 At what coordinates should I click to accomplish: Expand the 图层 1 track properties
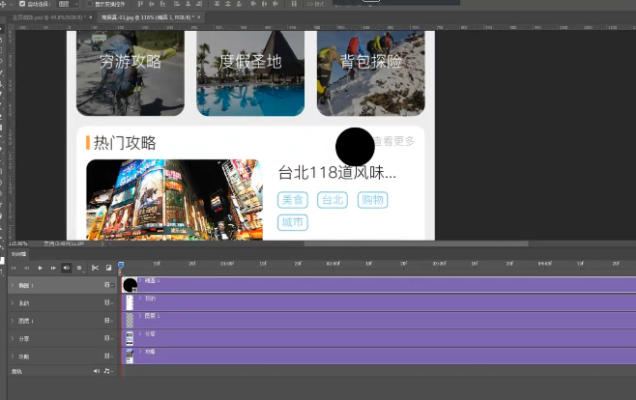[12, 321]
